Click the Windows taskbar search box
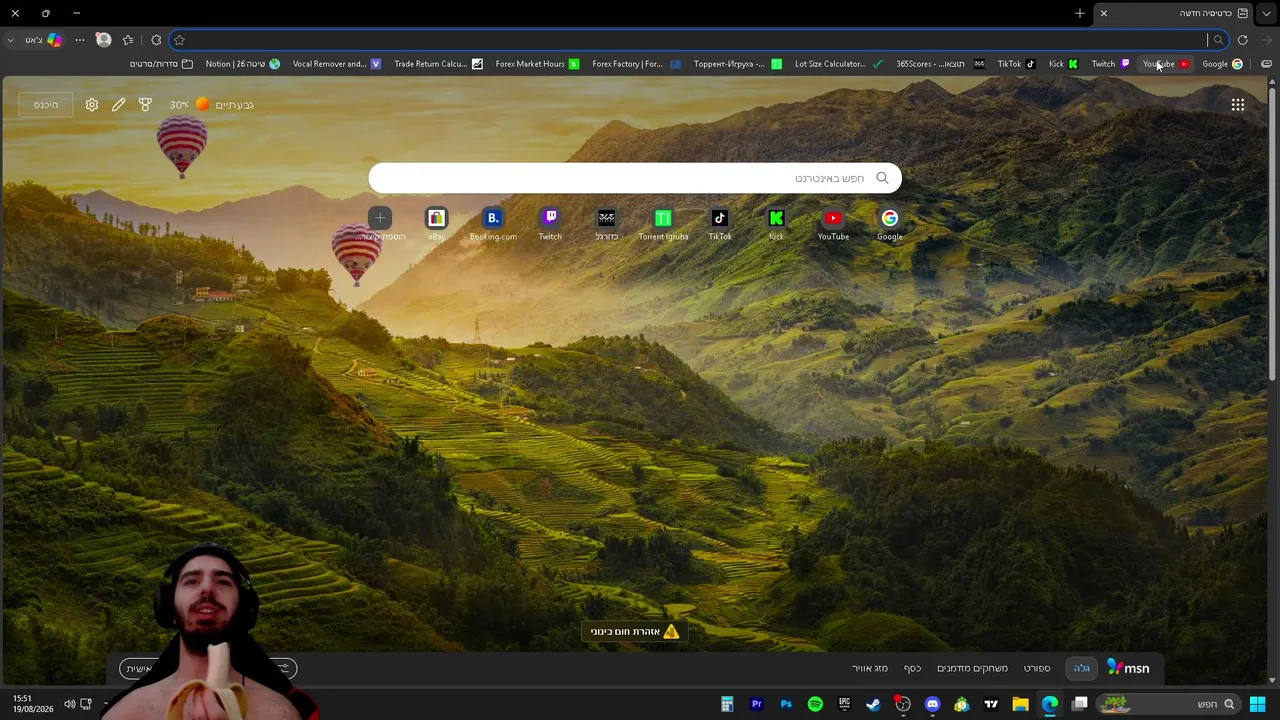Screen dimensions: 1280x720 [1168, 704]
